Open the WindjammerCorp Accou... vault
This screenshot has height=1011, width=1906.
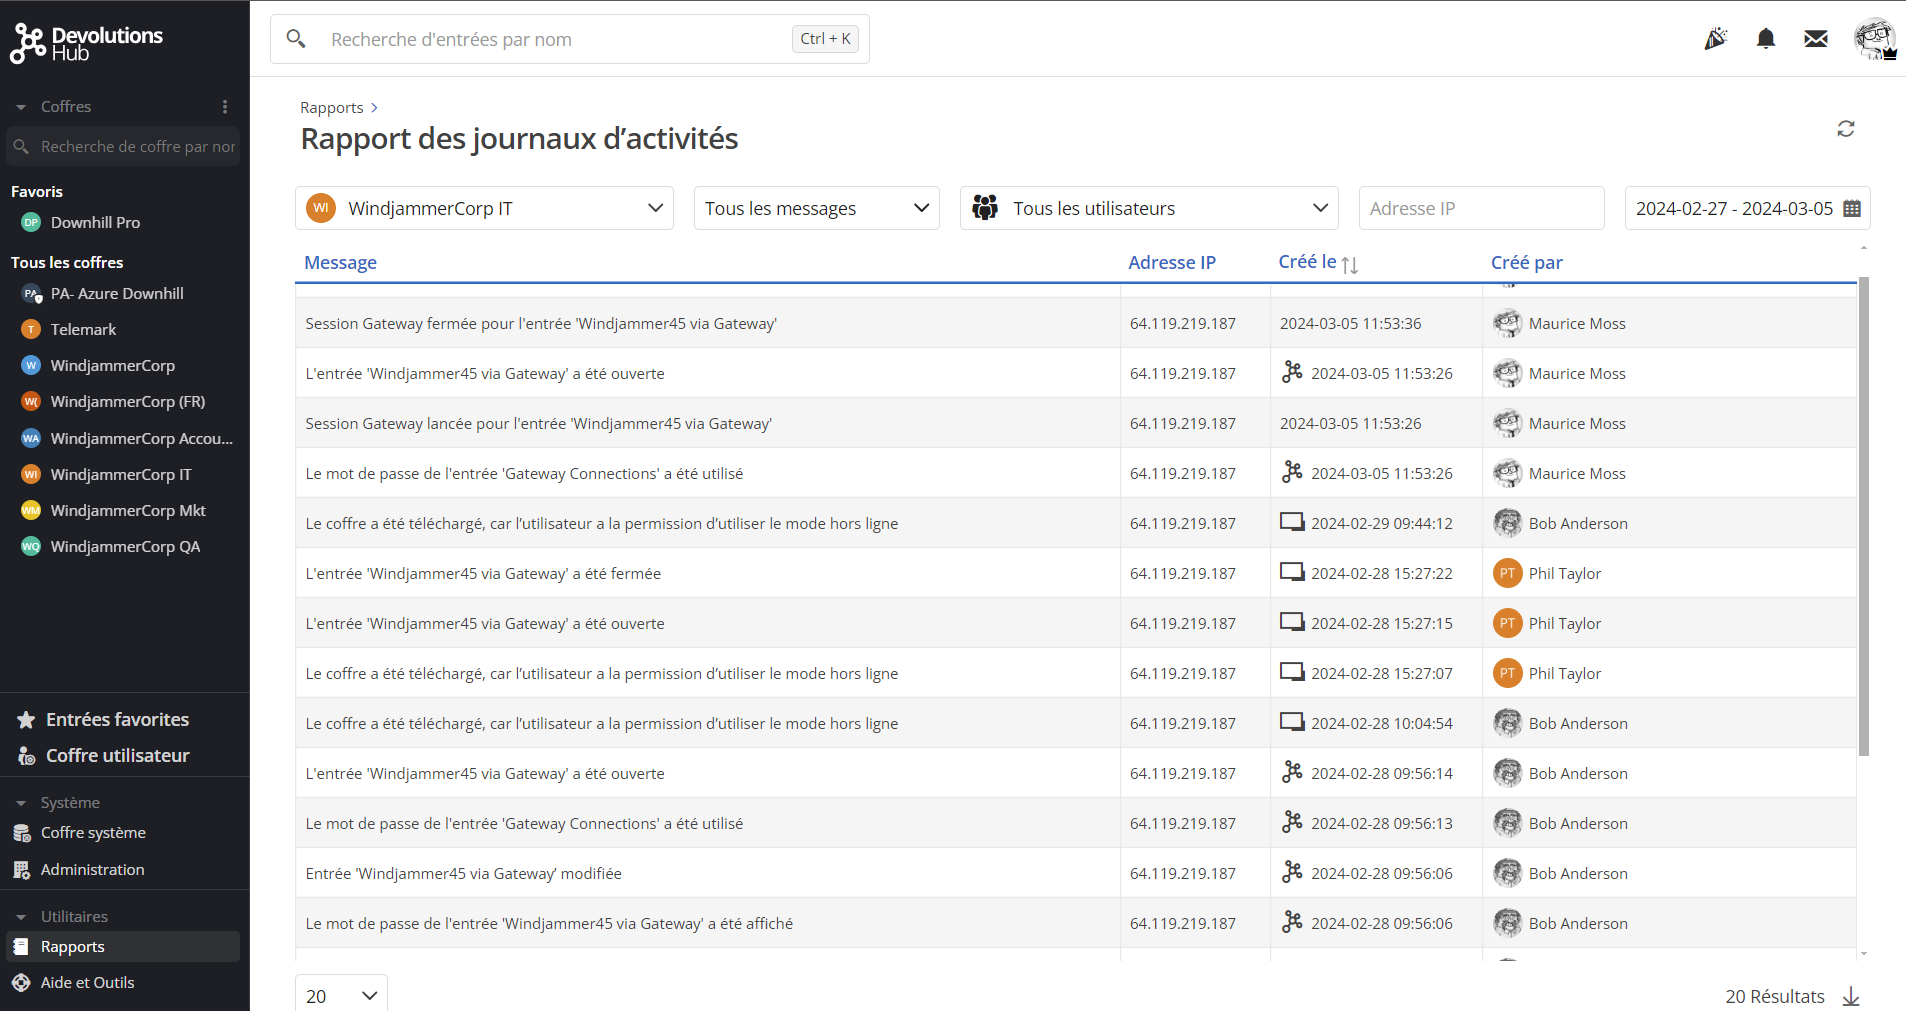tap(141, 438)
